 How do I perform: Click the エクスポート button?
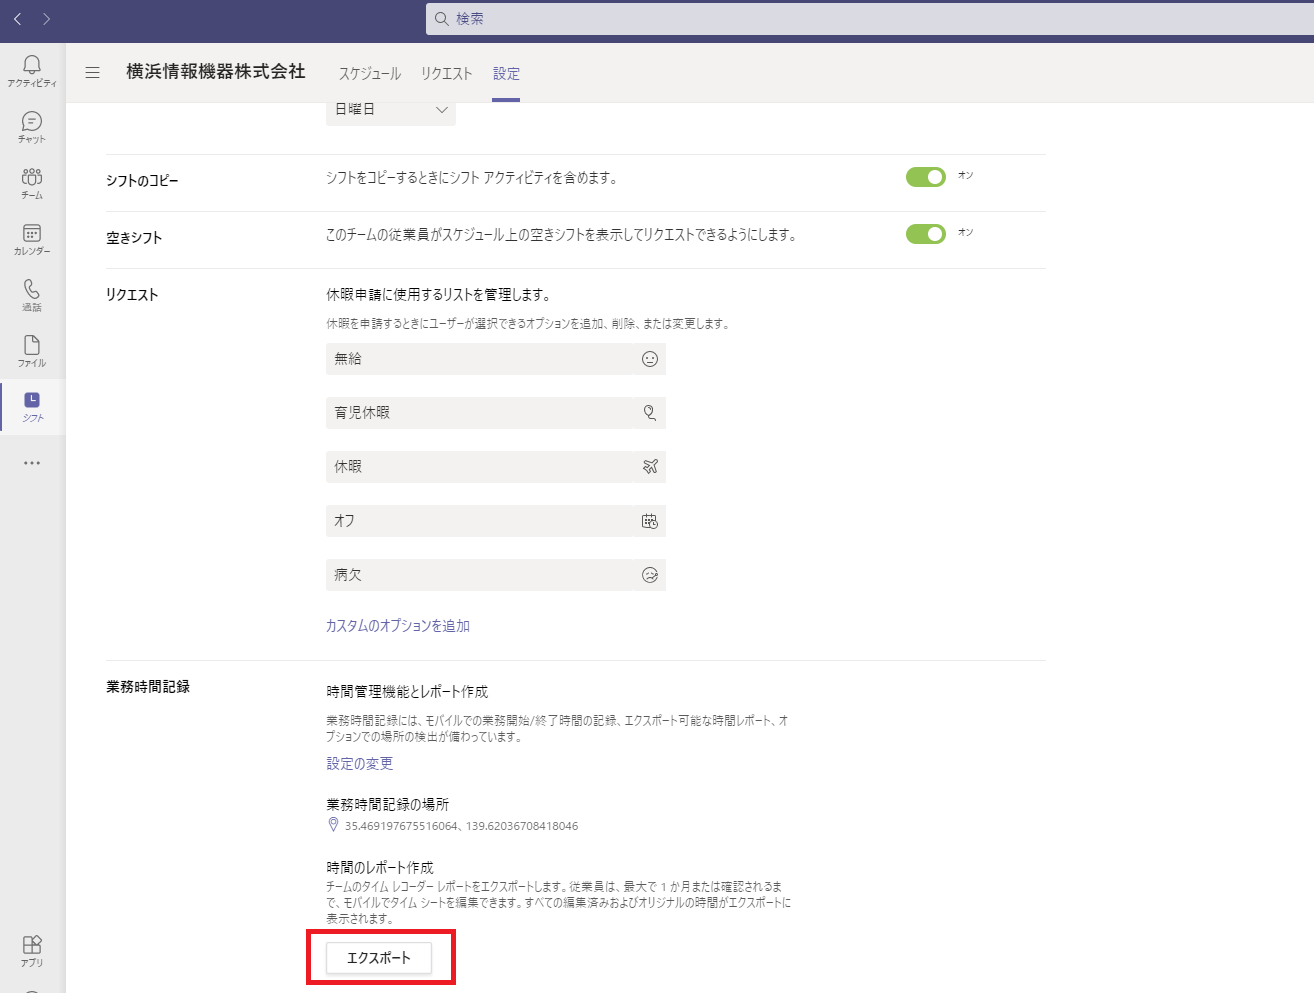(379, 958)
